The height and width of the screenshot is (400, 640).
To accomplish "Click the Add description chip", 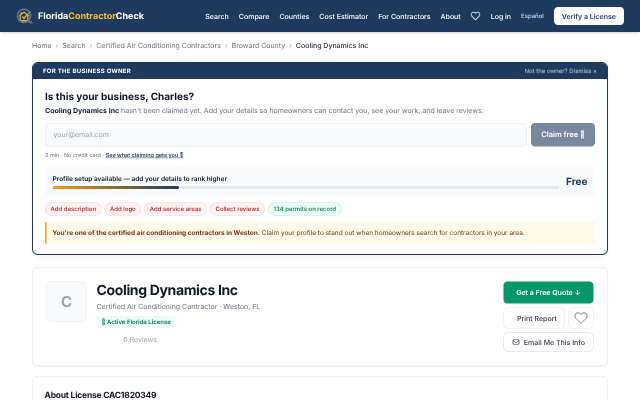I will [x=73, y=209].
